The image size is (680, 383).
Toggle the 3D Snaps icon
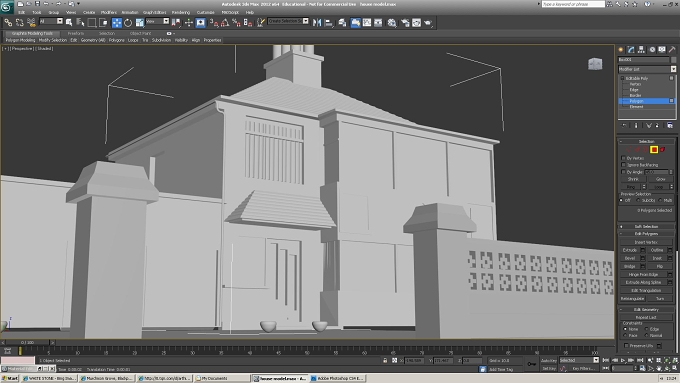tap(214, 23)
